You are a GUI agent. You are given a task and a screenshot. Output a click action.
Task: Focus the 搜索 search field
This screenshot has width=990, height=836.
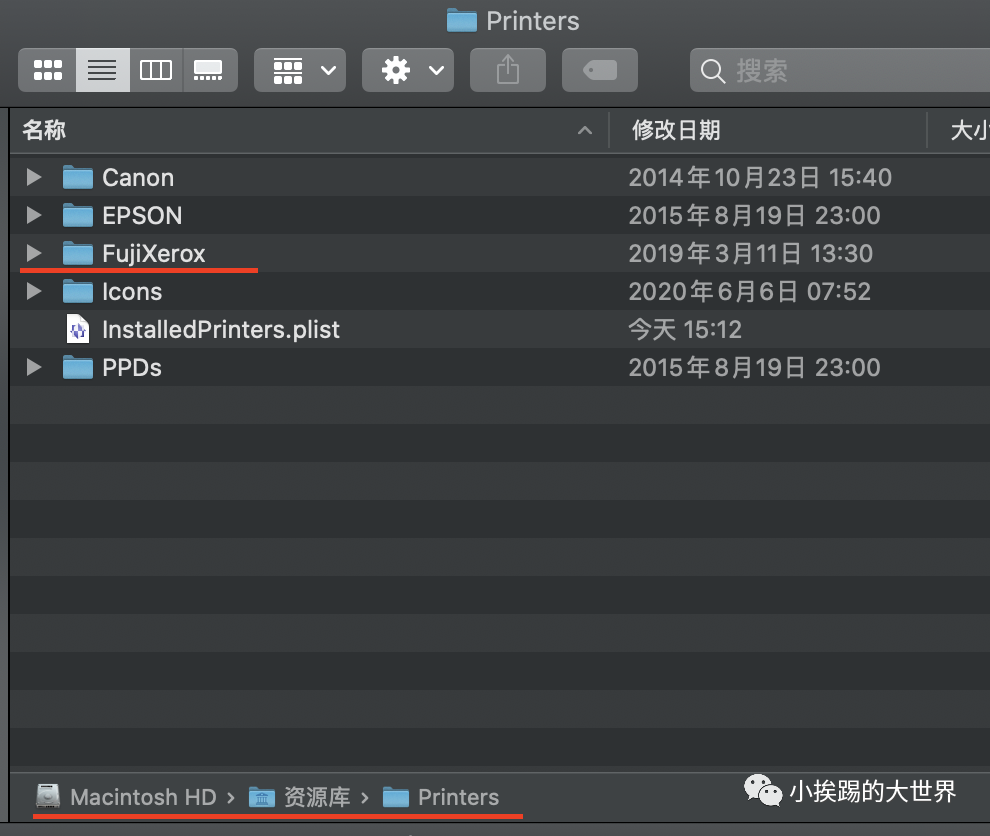click(840, 70)
